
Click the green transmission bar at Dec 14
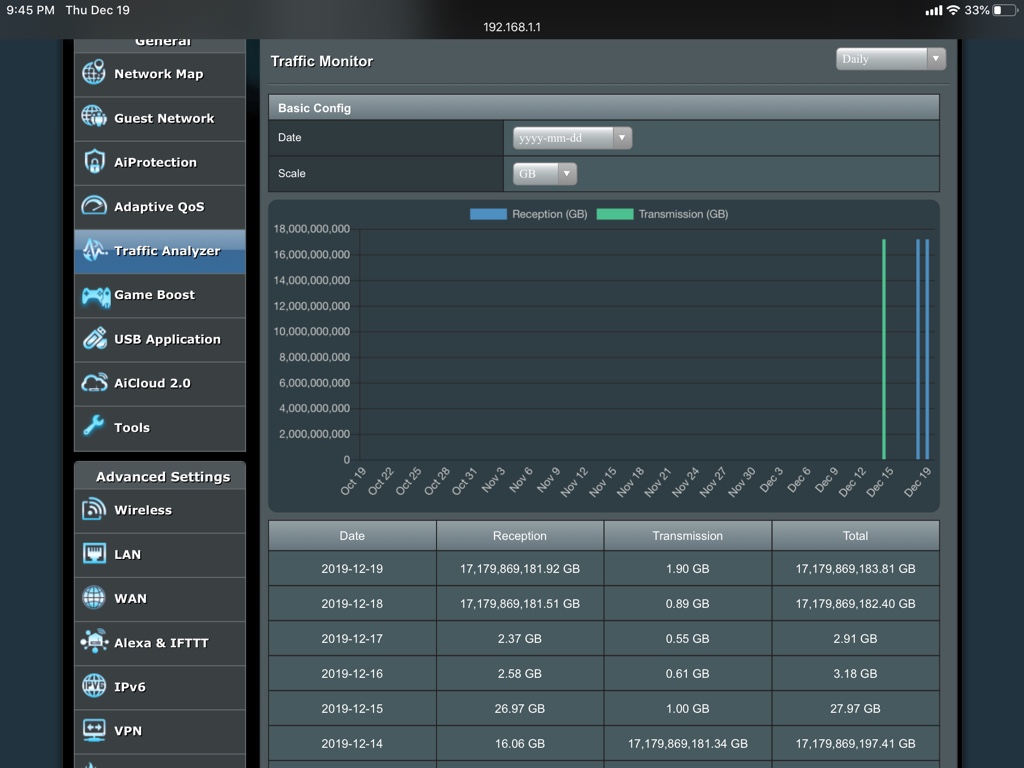(884, 349)
